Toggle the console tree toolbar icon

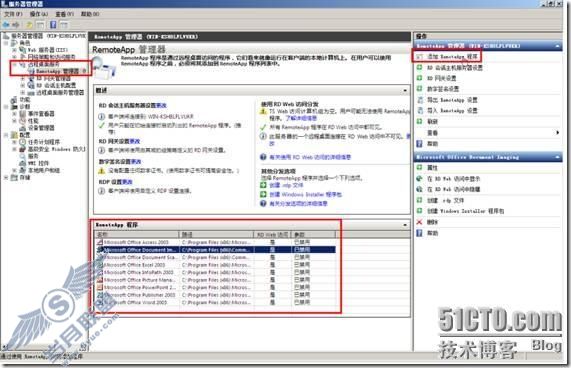(40, 25)
